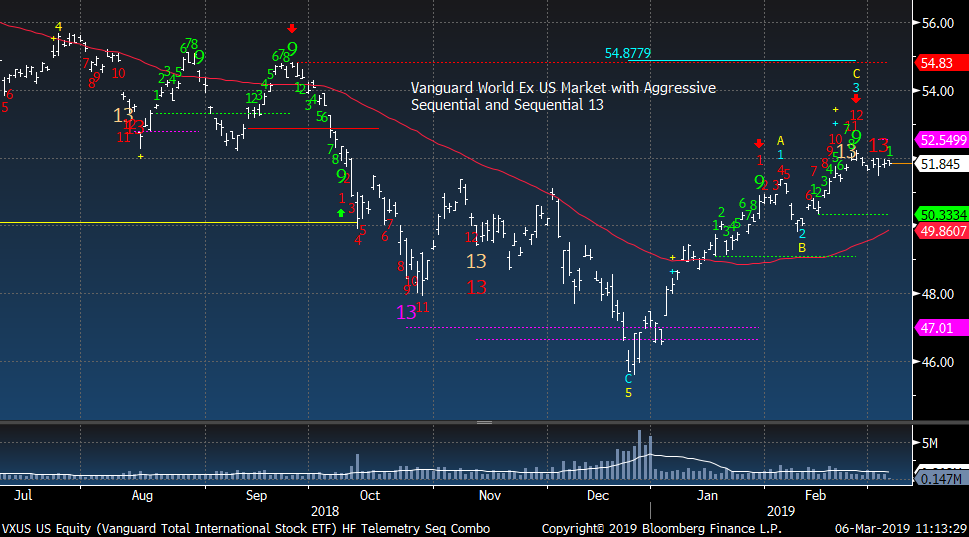Click the Oct month label on time axis
969x537 pixels.
click(370, 496)
